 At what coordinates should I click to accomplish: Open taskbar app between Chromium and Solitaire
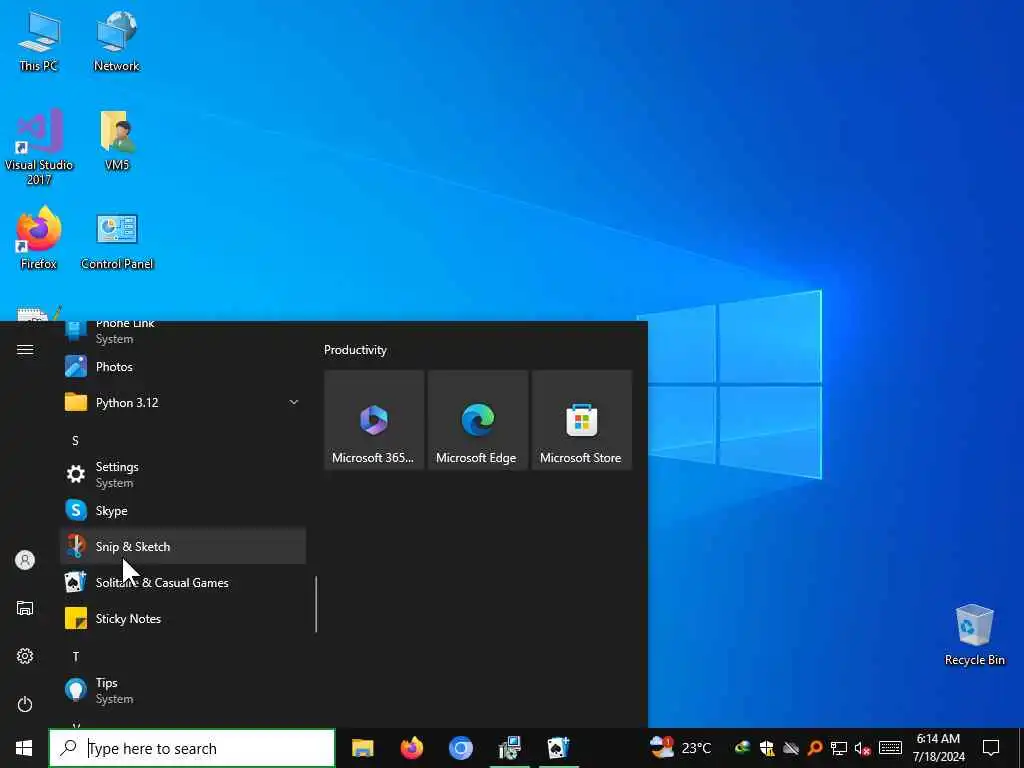pyautogui.click(x=509, y=748)
